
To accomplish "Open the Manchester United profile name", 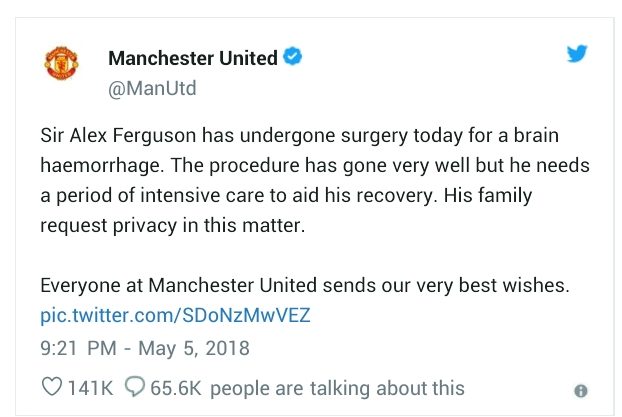I will click(x=192, y=58).
